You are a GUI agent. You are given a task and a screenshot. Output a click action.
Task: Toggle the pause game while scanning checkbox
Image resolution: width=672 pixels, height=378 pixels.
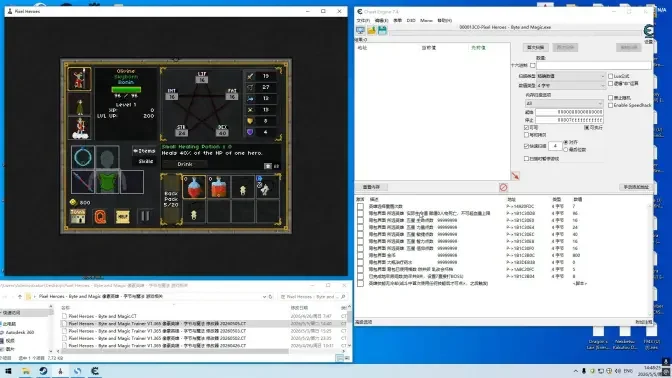pos(526,159)
